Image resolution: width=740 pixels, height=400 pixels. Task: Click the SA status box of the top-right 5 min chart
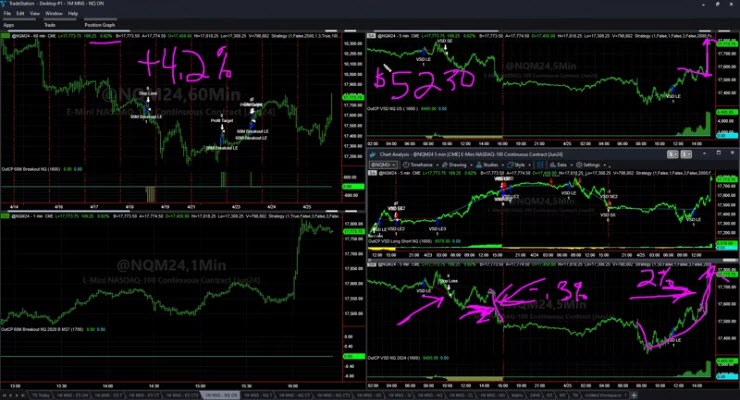click(x=372, y=36)
